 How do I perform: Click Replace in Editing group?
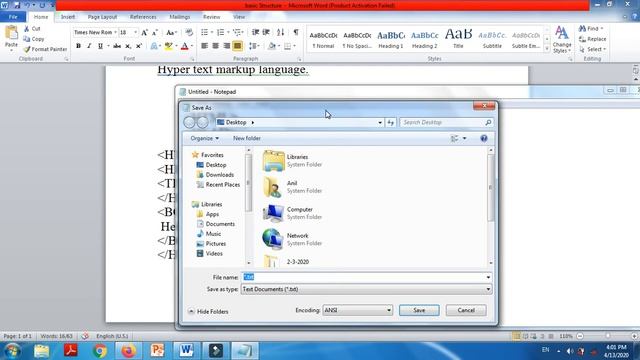point(593,39)
